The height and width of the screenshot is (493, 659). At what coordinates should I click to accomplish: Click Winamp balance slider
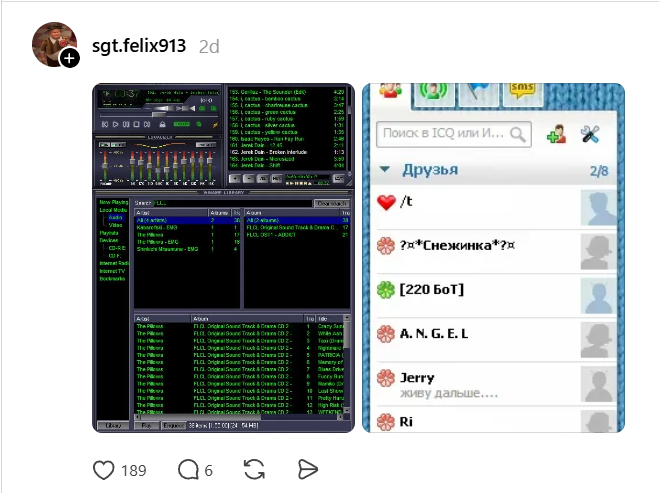tap(185, 108)
